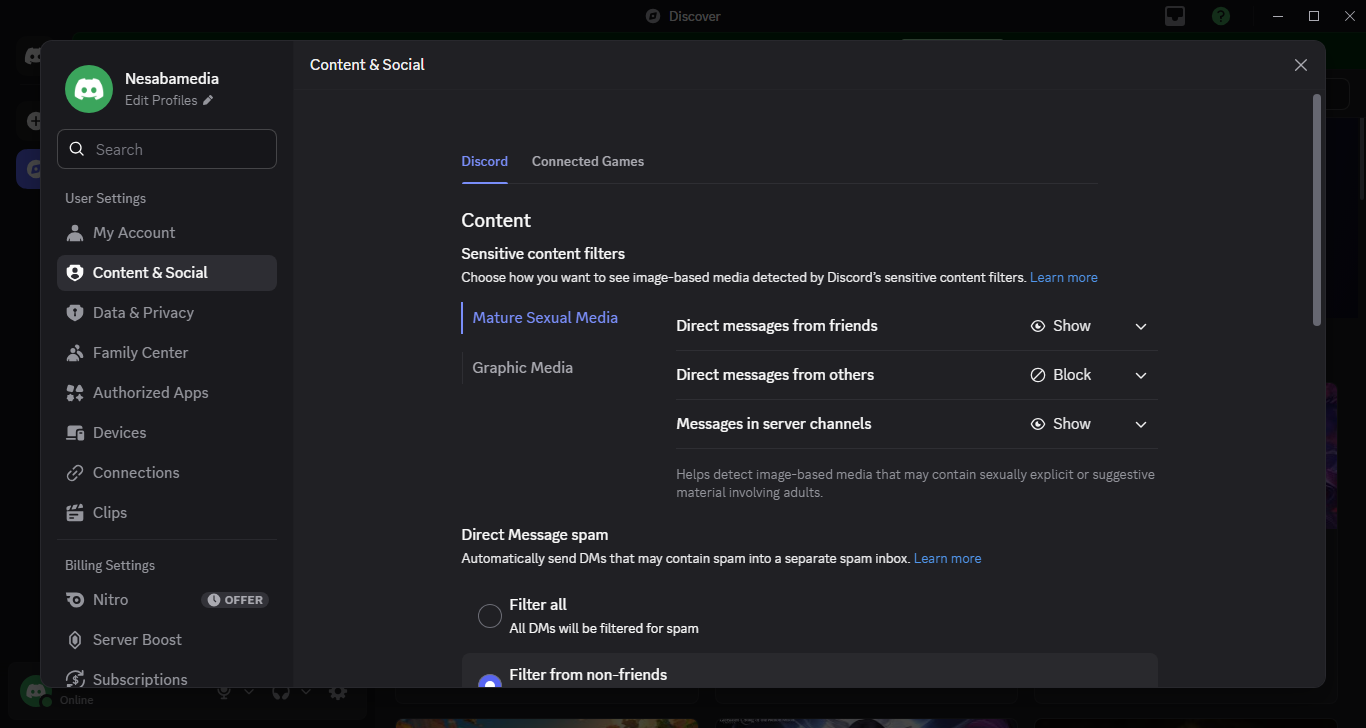Click the Clips clapperboard icon

point(75,513)
